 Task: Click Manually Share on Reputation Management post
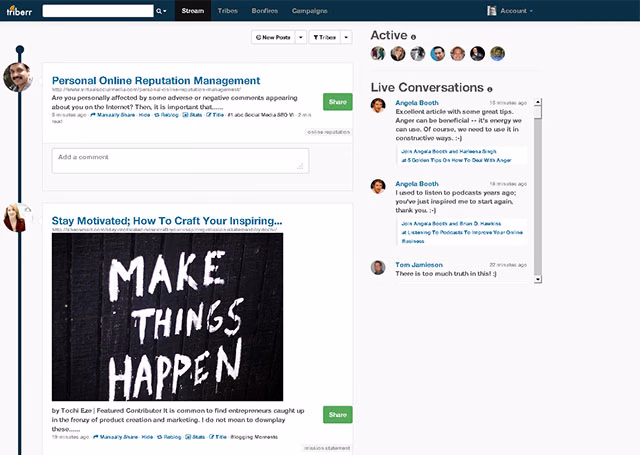(113, 115)
